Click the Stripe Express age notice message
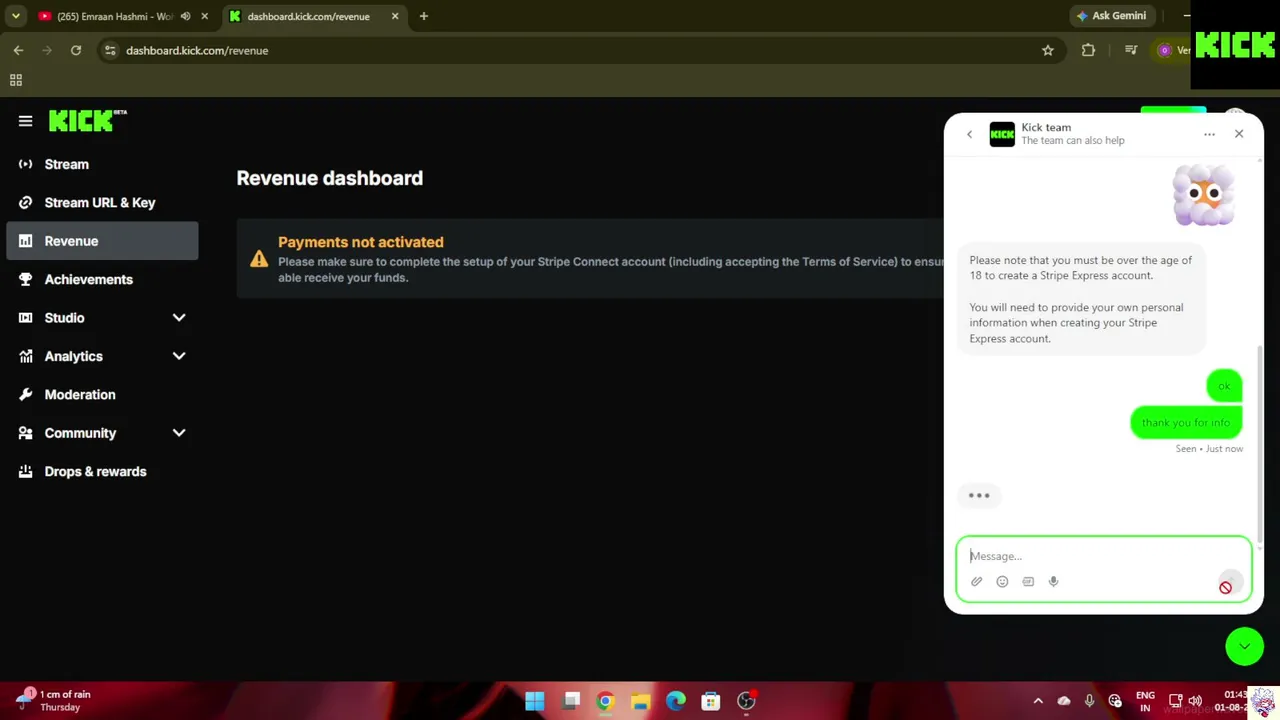Screen dimensions: 1280x720 [x=1081, y=299]
